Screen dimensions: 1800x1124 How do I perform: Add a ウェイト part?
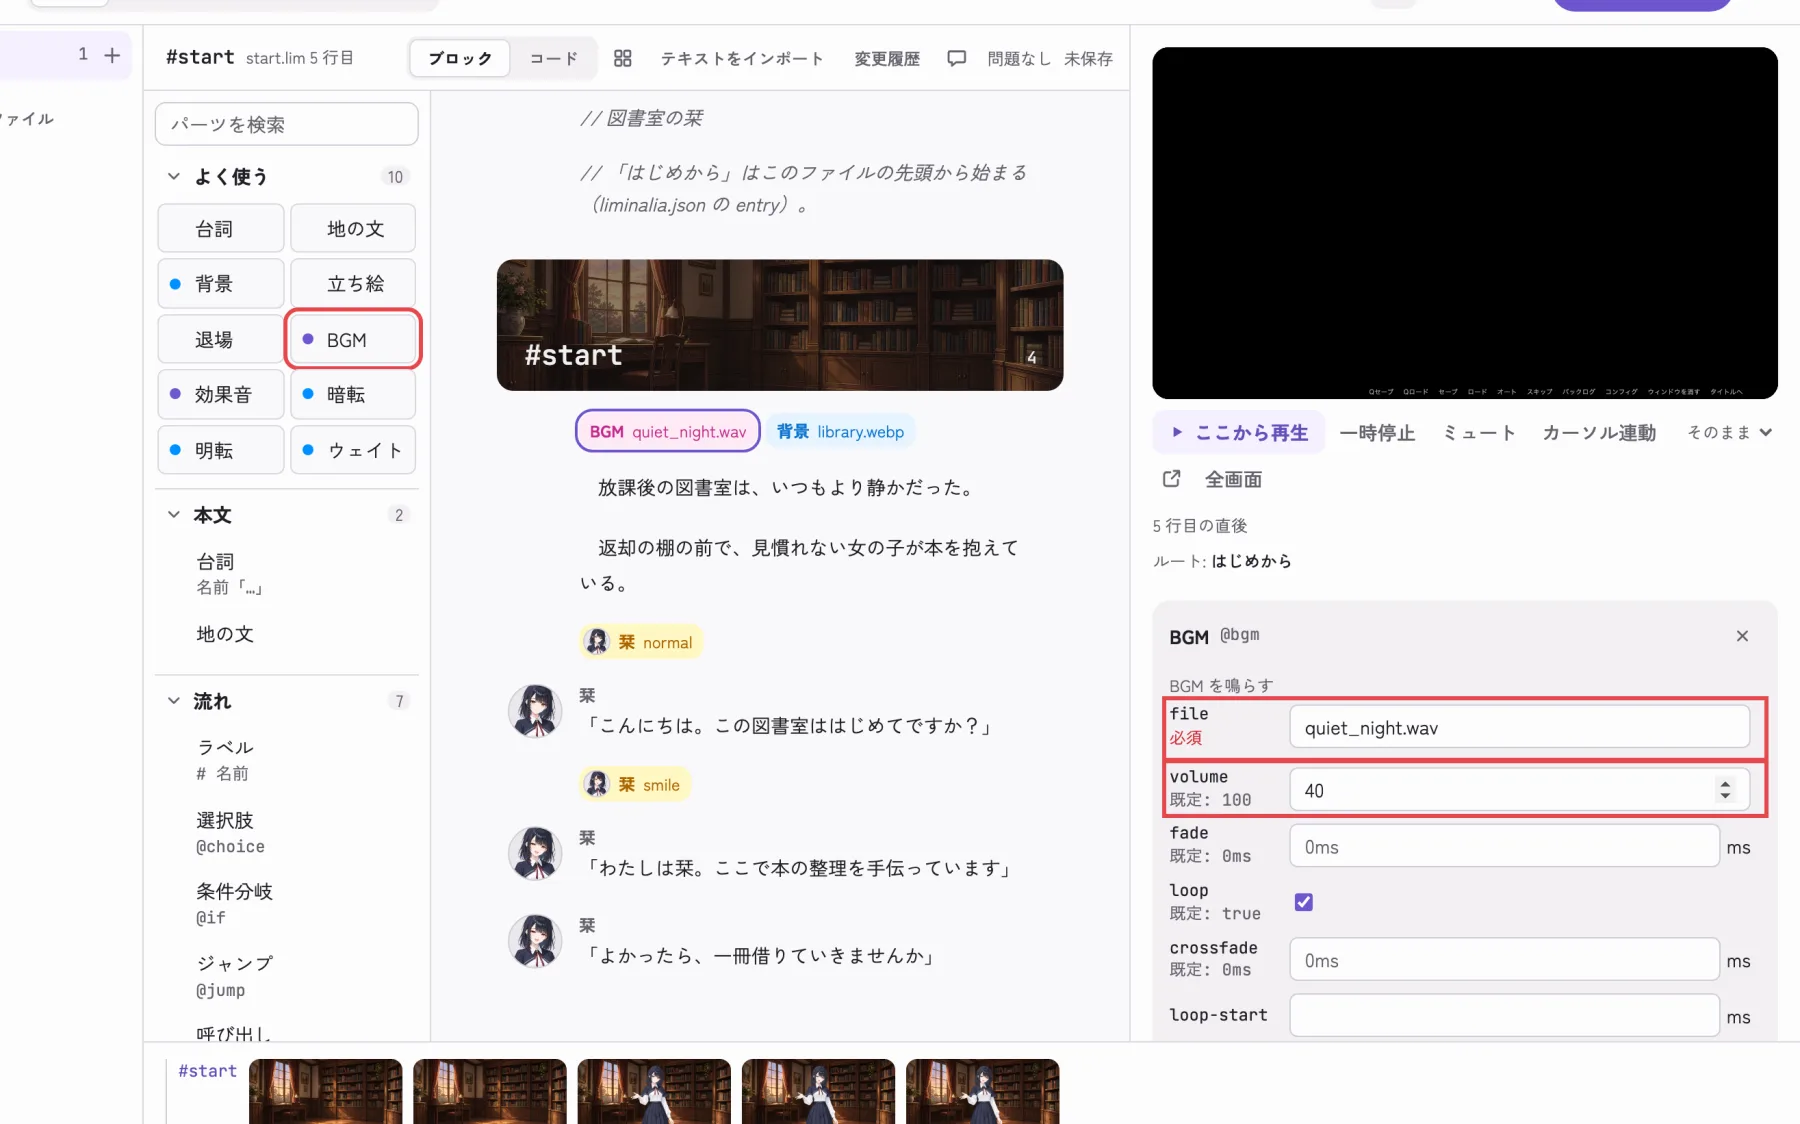click(x=353, y=450)
